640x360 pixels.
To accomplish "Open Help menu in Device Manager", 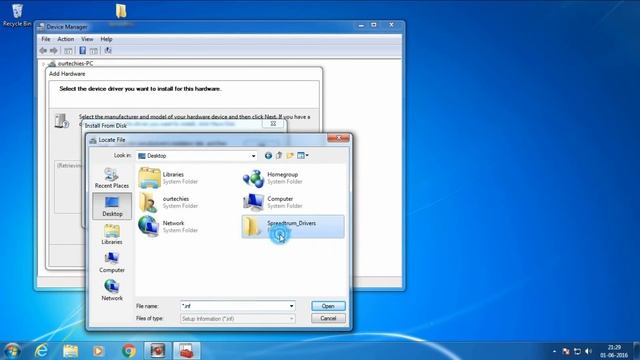I will tap(106, 39).
